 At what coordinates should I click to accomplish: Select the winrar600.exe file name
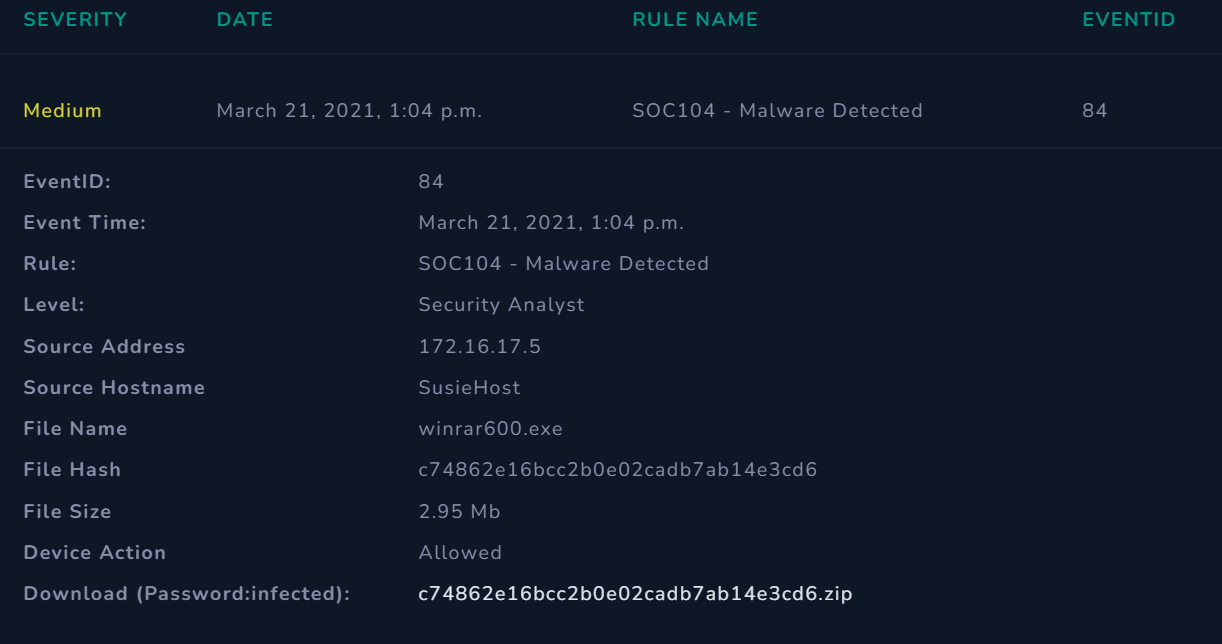(490, 428)
